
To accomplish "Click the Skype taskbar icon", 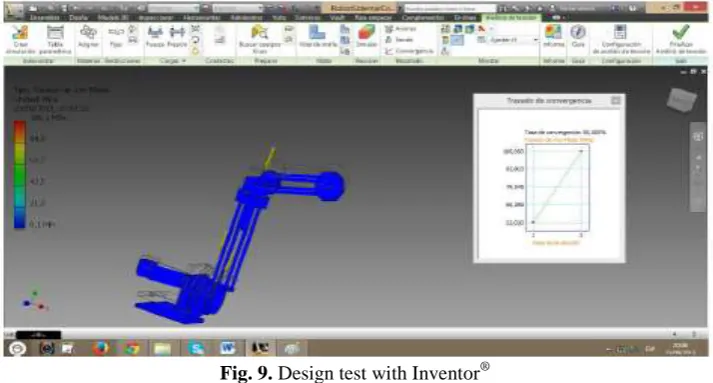I will click(x=197, y=348).
